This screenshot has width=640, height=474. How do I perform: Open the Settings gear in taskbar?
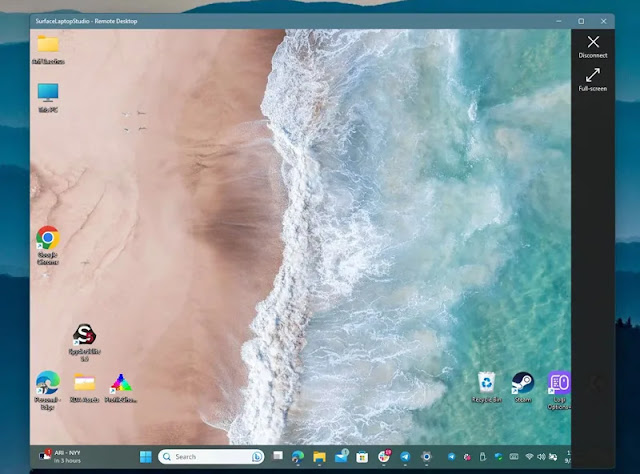tap(427, 456)
